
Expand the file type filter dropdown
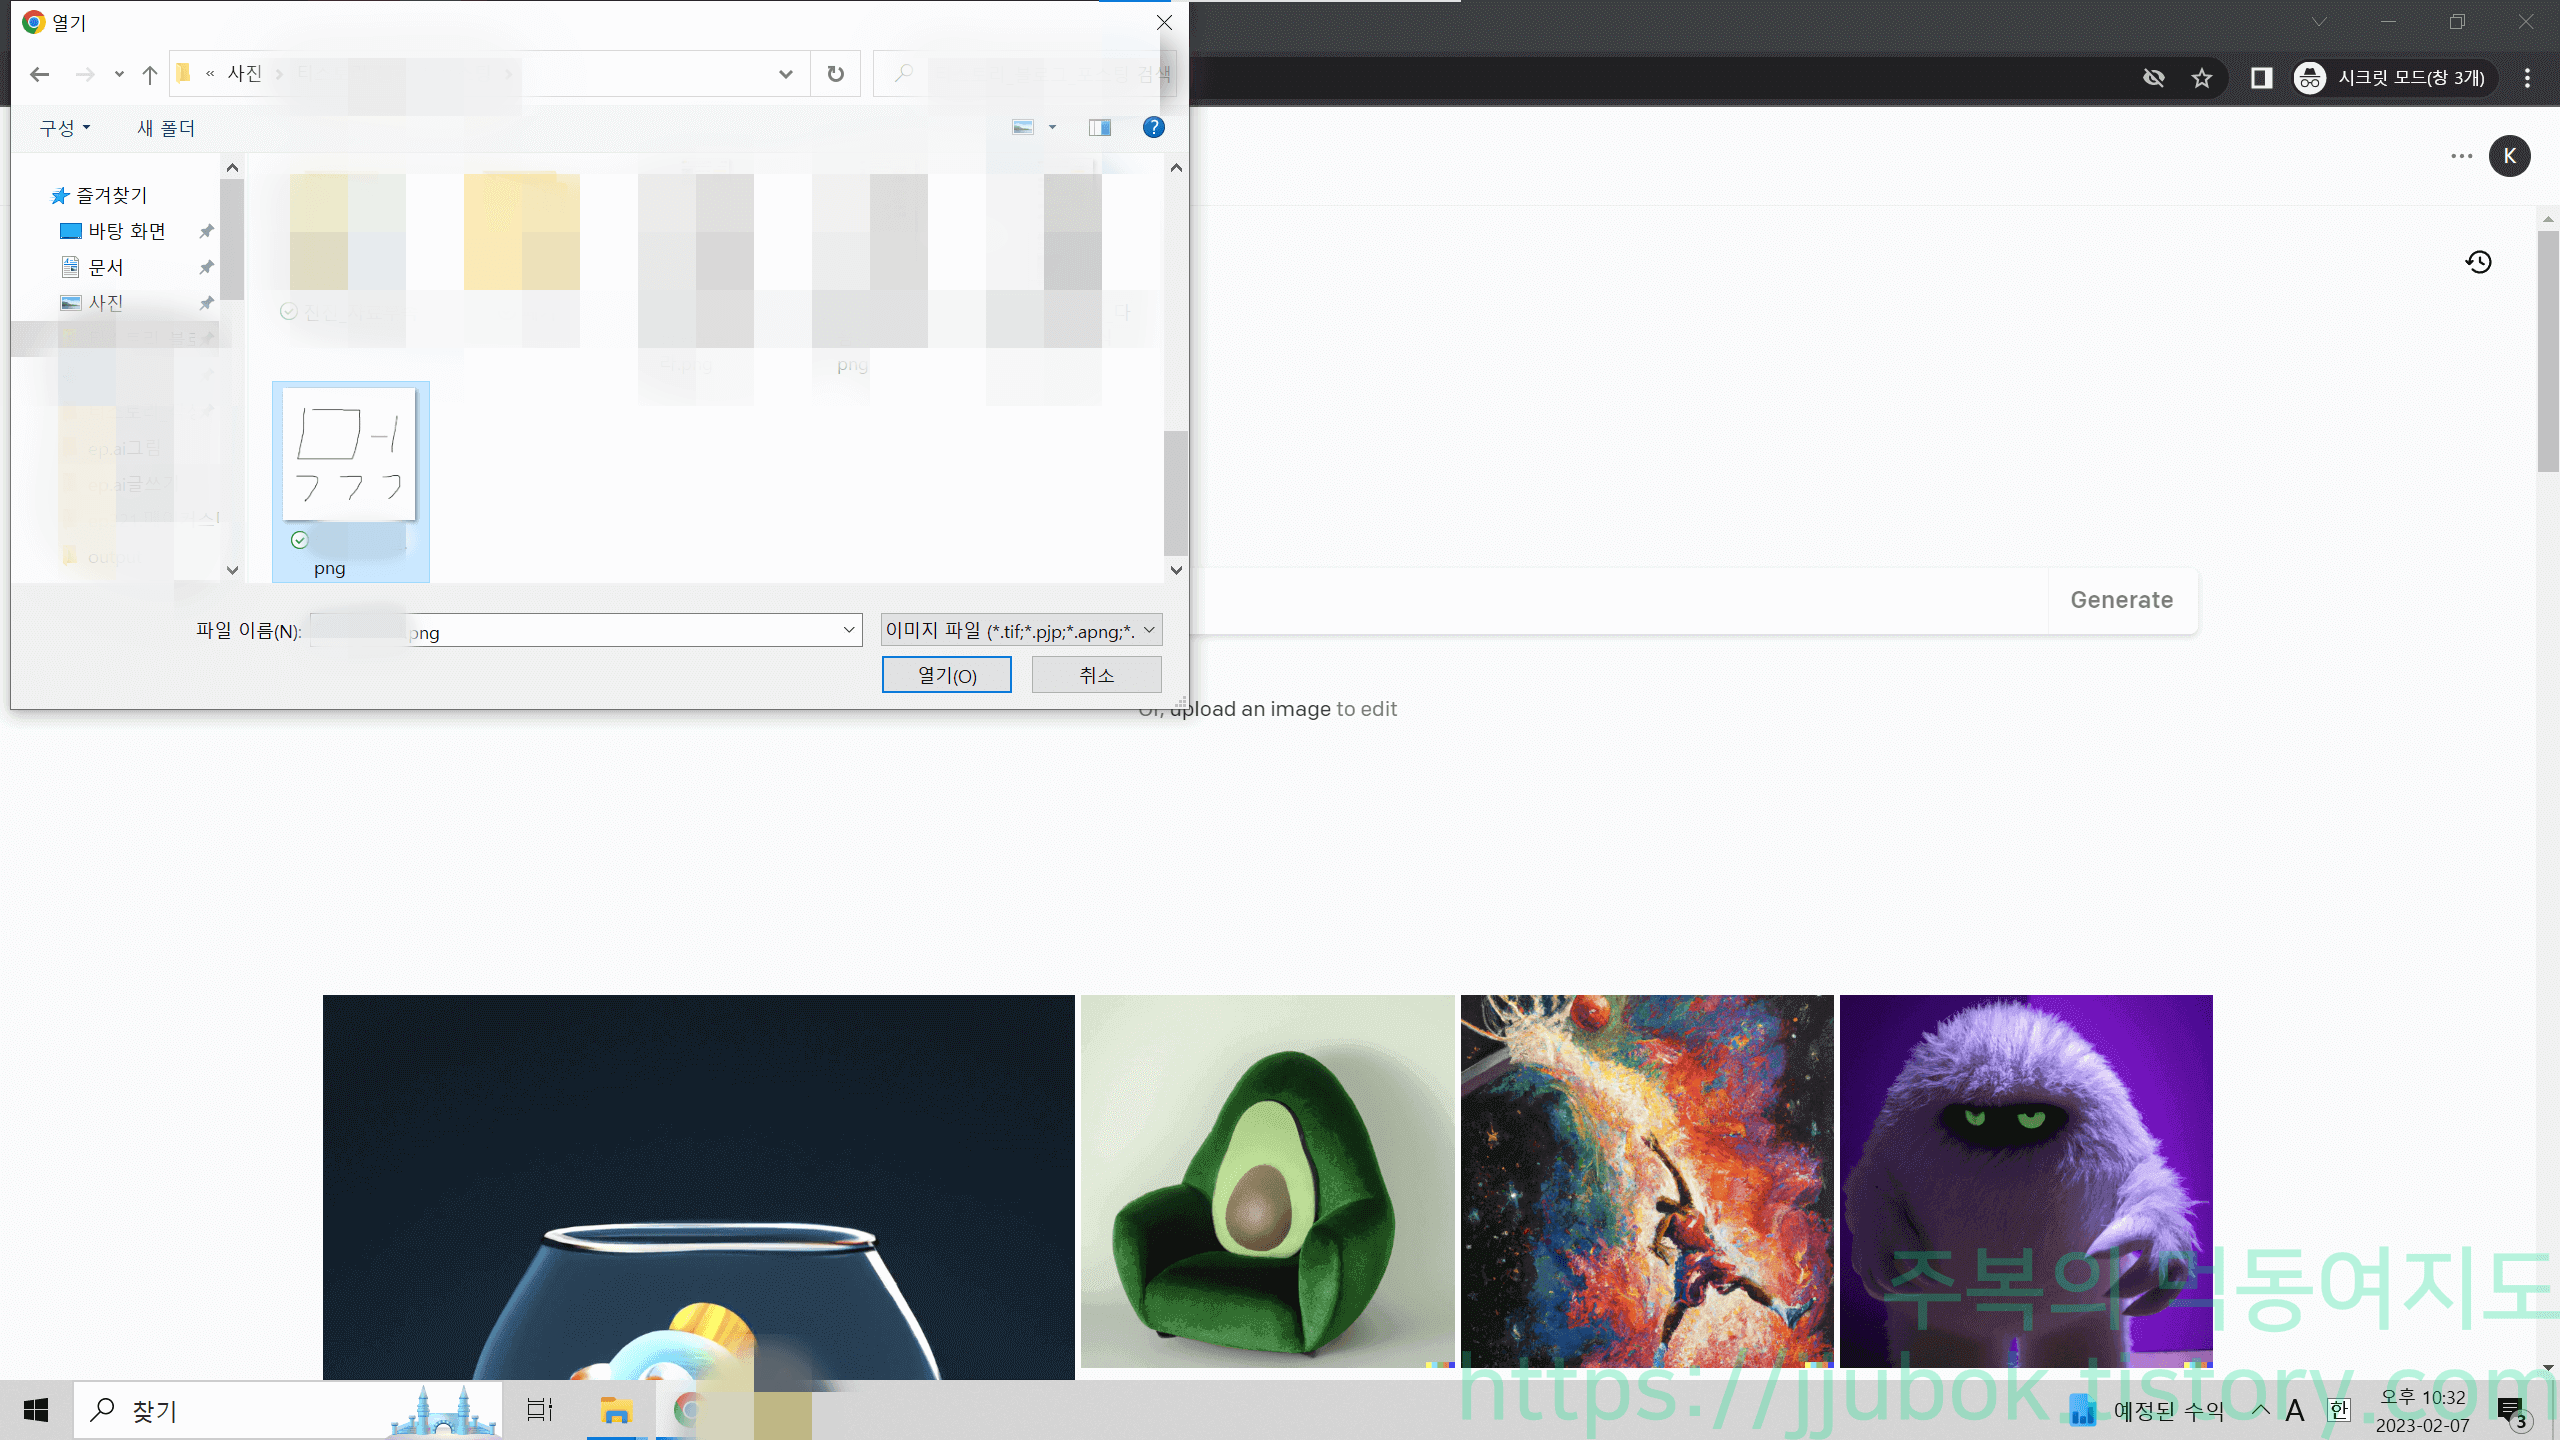click(x=1149, y=630)
